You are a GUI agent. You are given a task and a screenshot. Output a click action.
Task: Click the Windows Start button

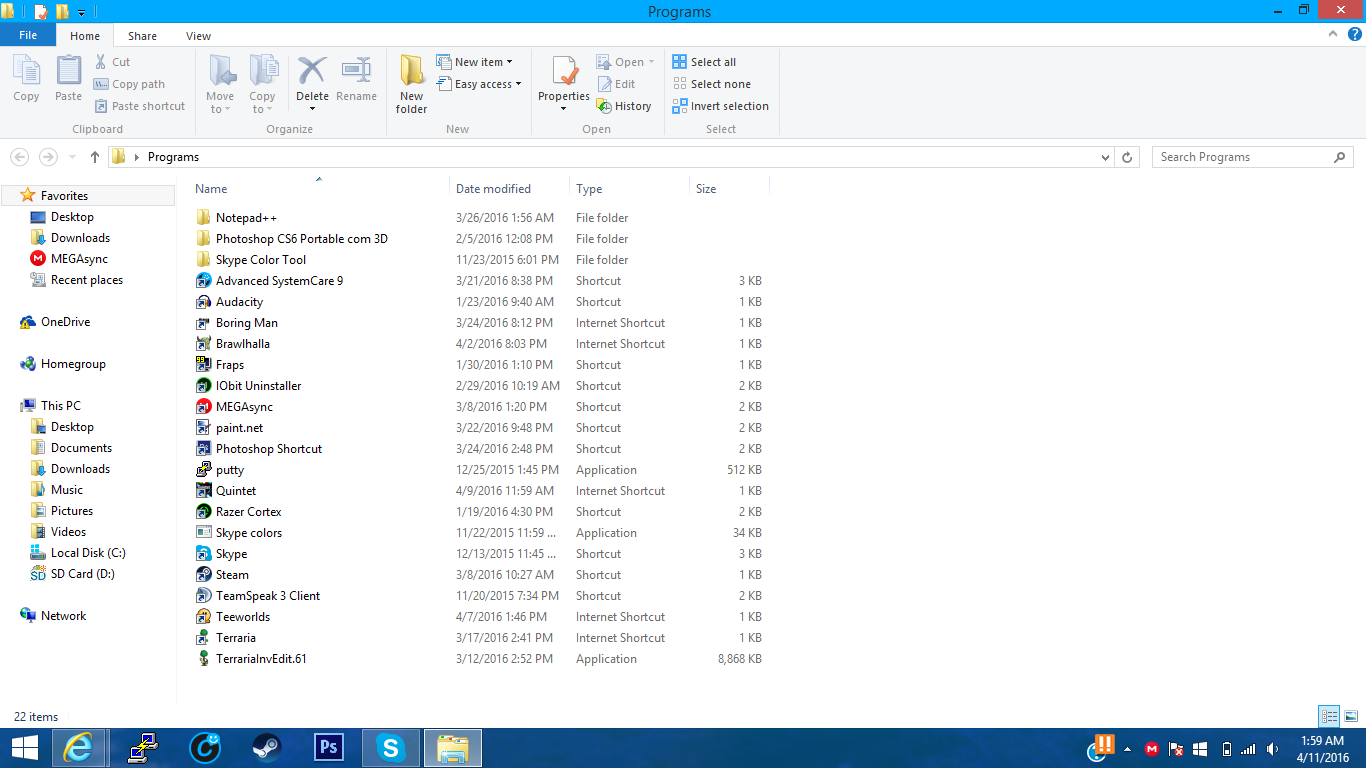24,748
